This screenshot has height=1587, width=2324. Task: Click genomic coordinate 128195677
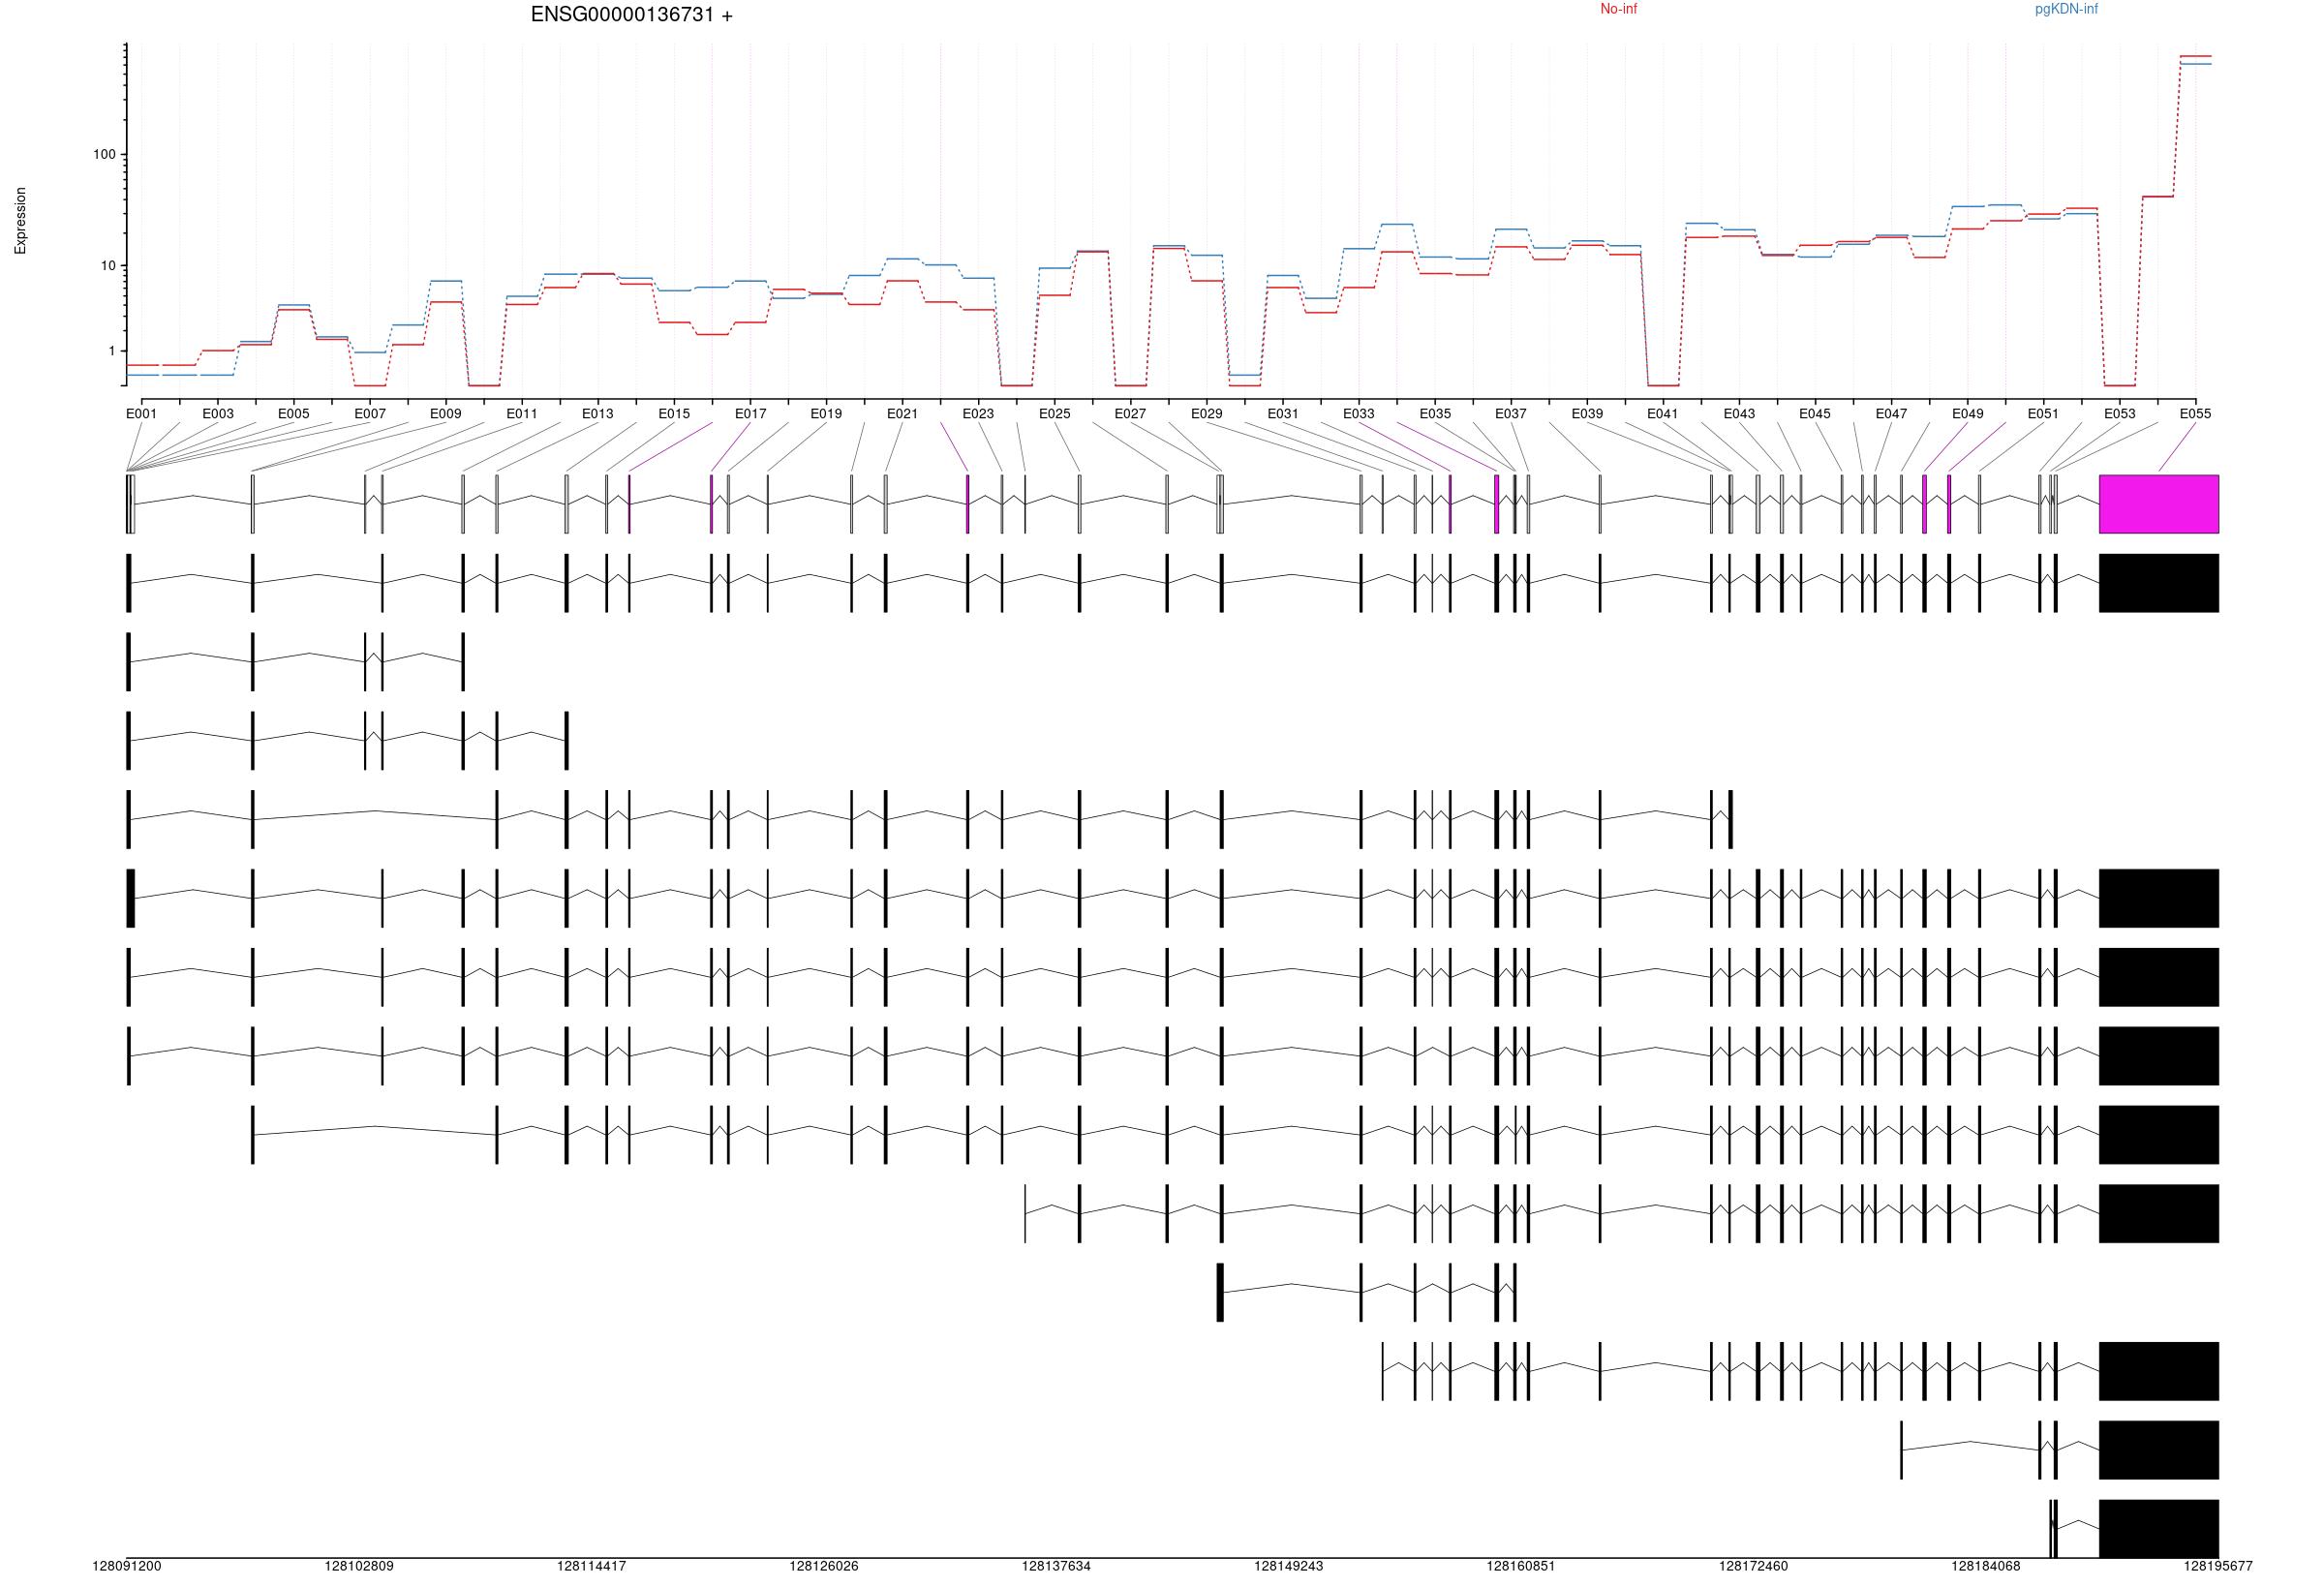[2218, 1566]
